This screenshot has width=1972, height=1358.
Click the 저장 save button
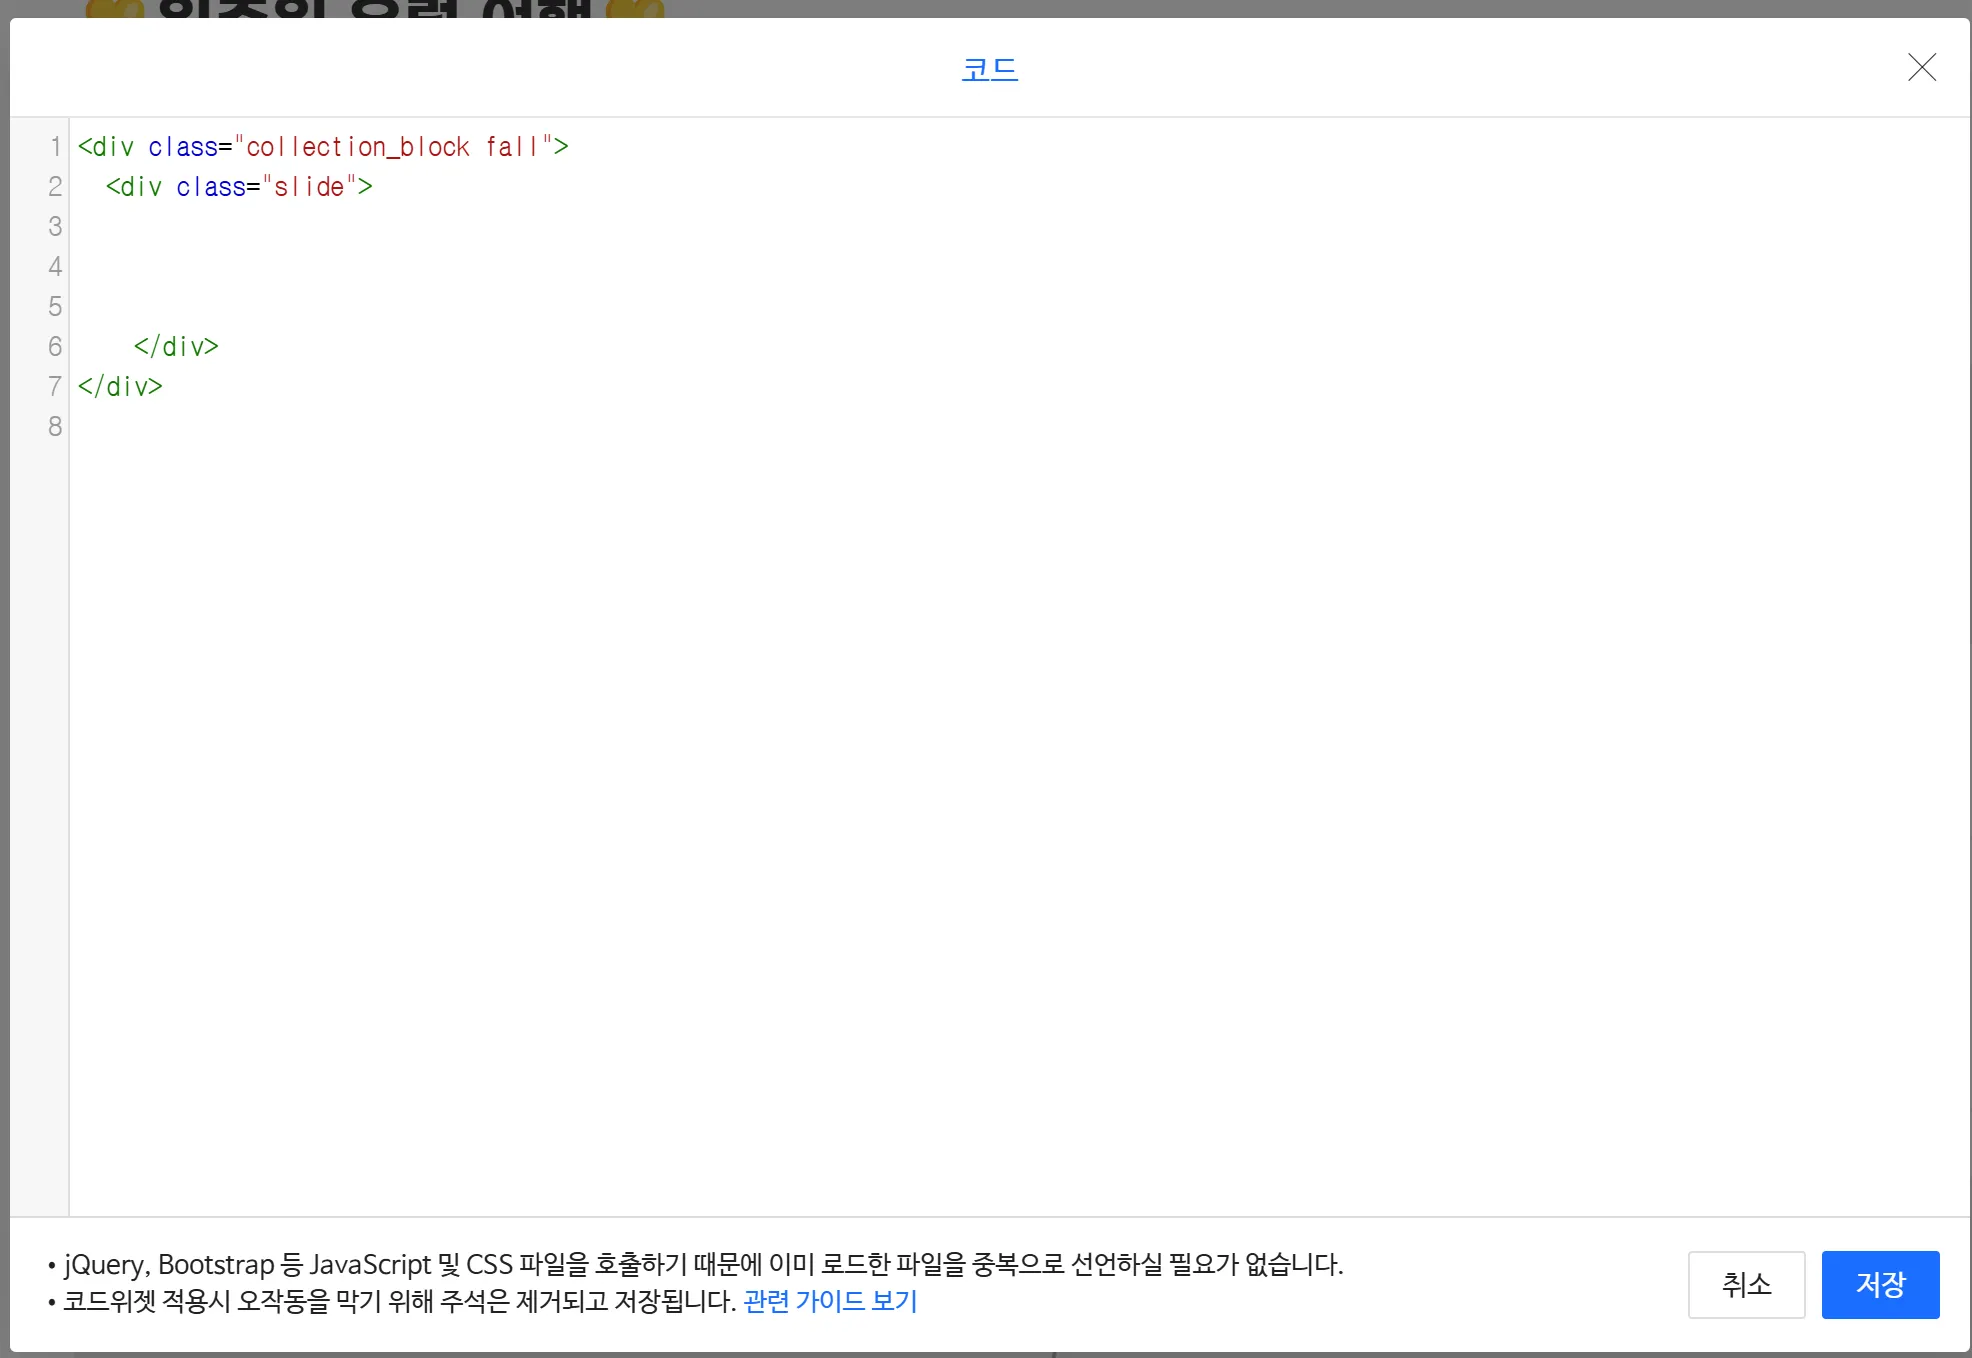pos(1879,1284)
